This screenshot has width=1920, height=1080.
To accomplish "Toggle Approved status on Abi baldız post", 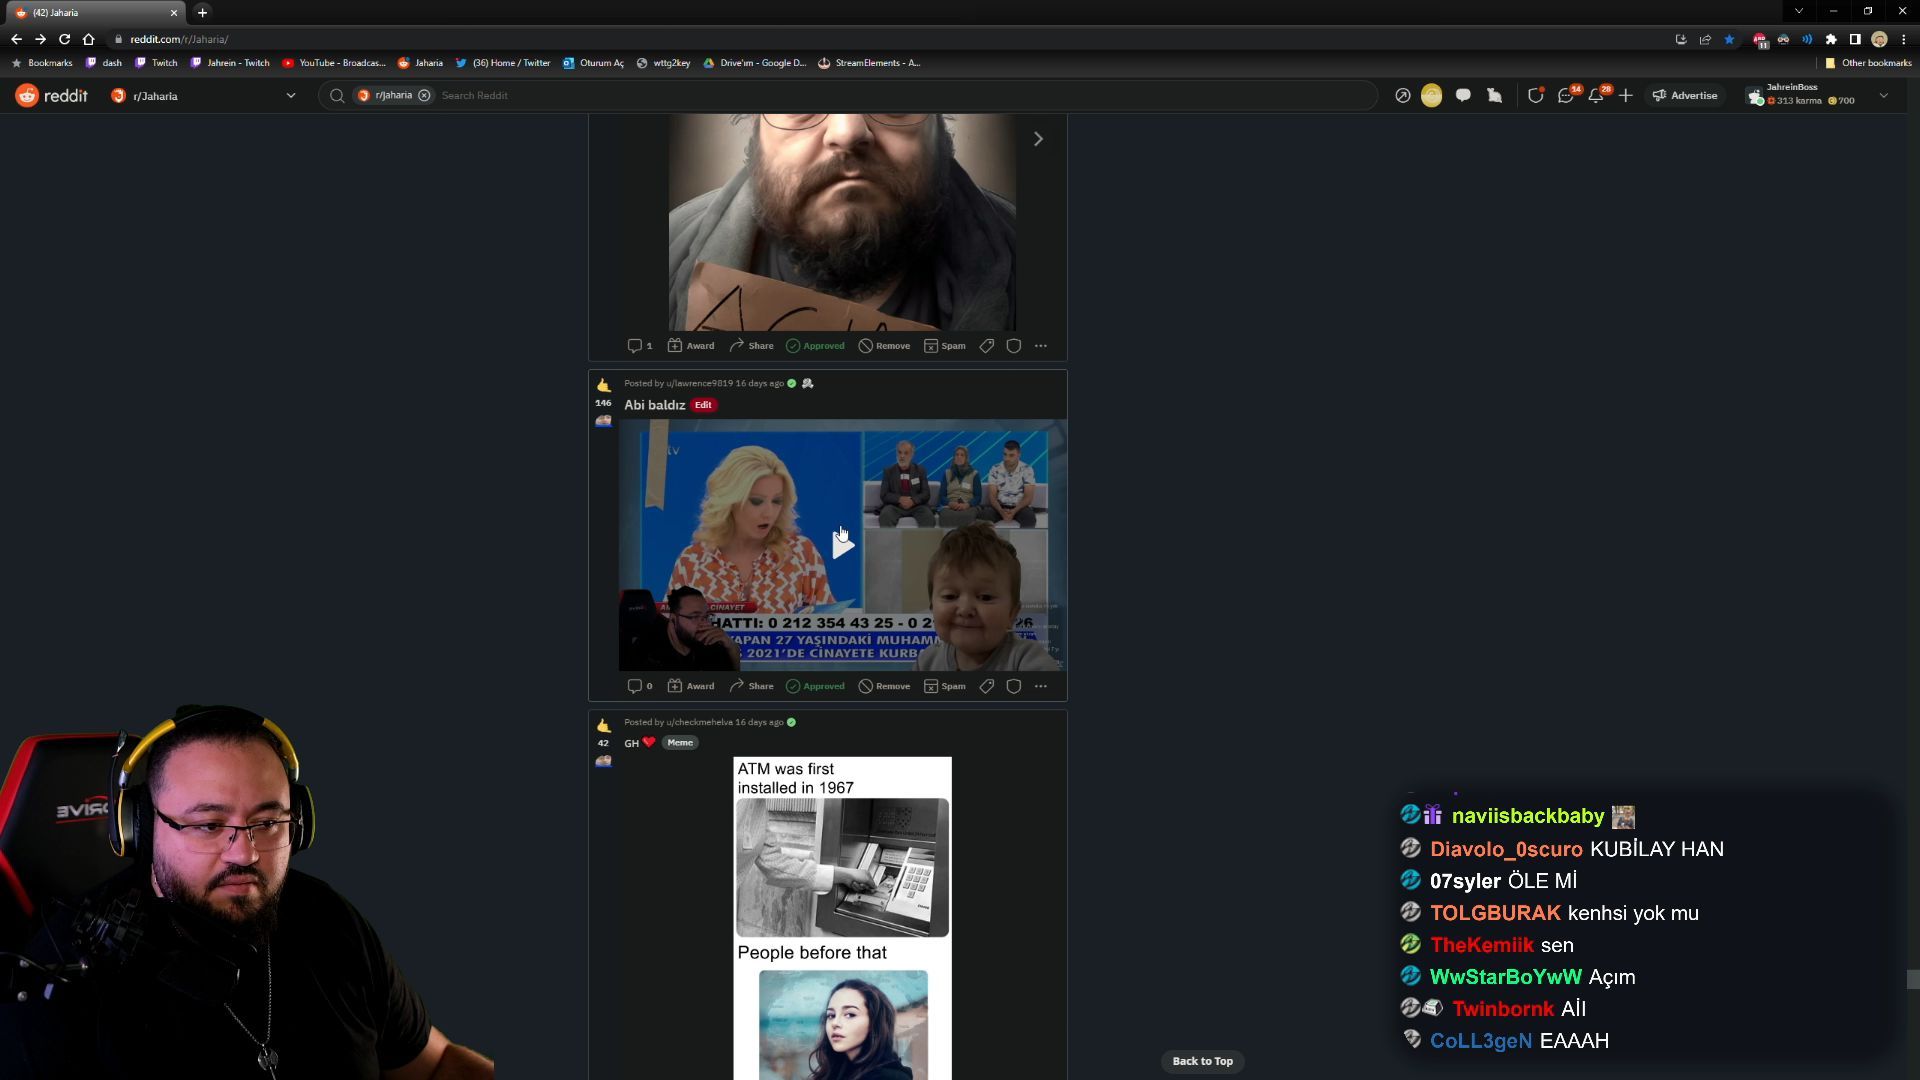I will [815, 686].
